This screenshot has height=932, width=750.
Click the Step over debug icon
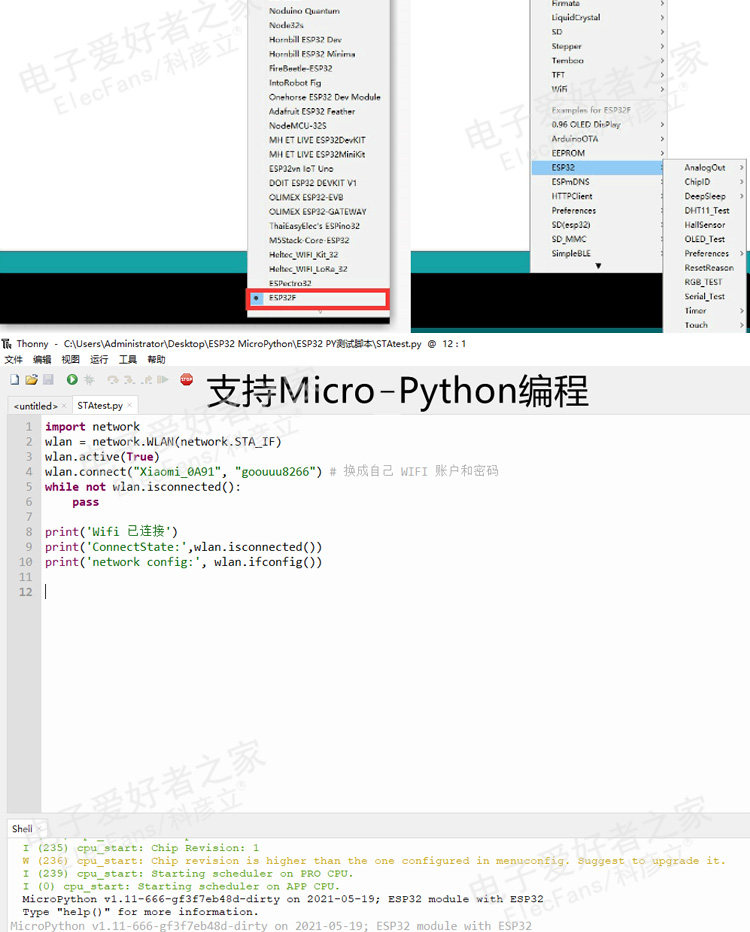coord(113,379)
